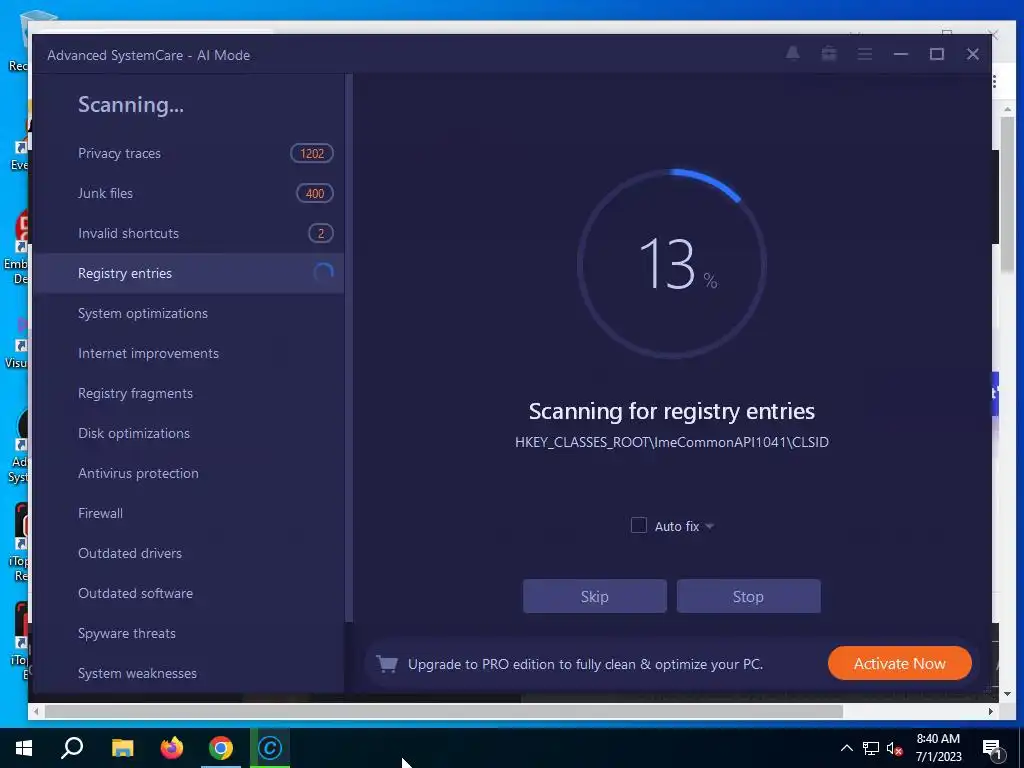
Task: Click the horizontal scrollbar right arrow
Action: (991, 711)
